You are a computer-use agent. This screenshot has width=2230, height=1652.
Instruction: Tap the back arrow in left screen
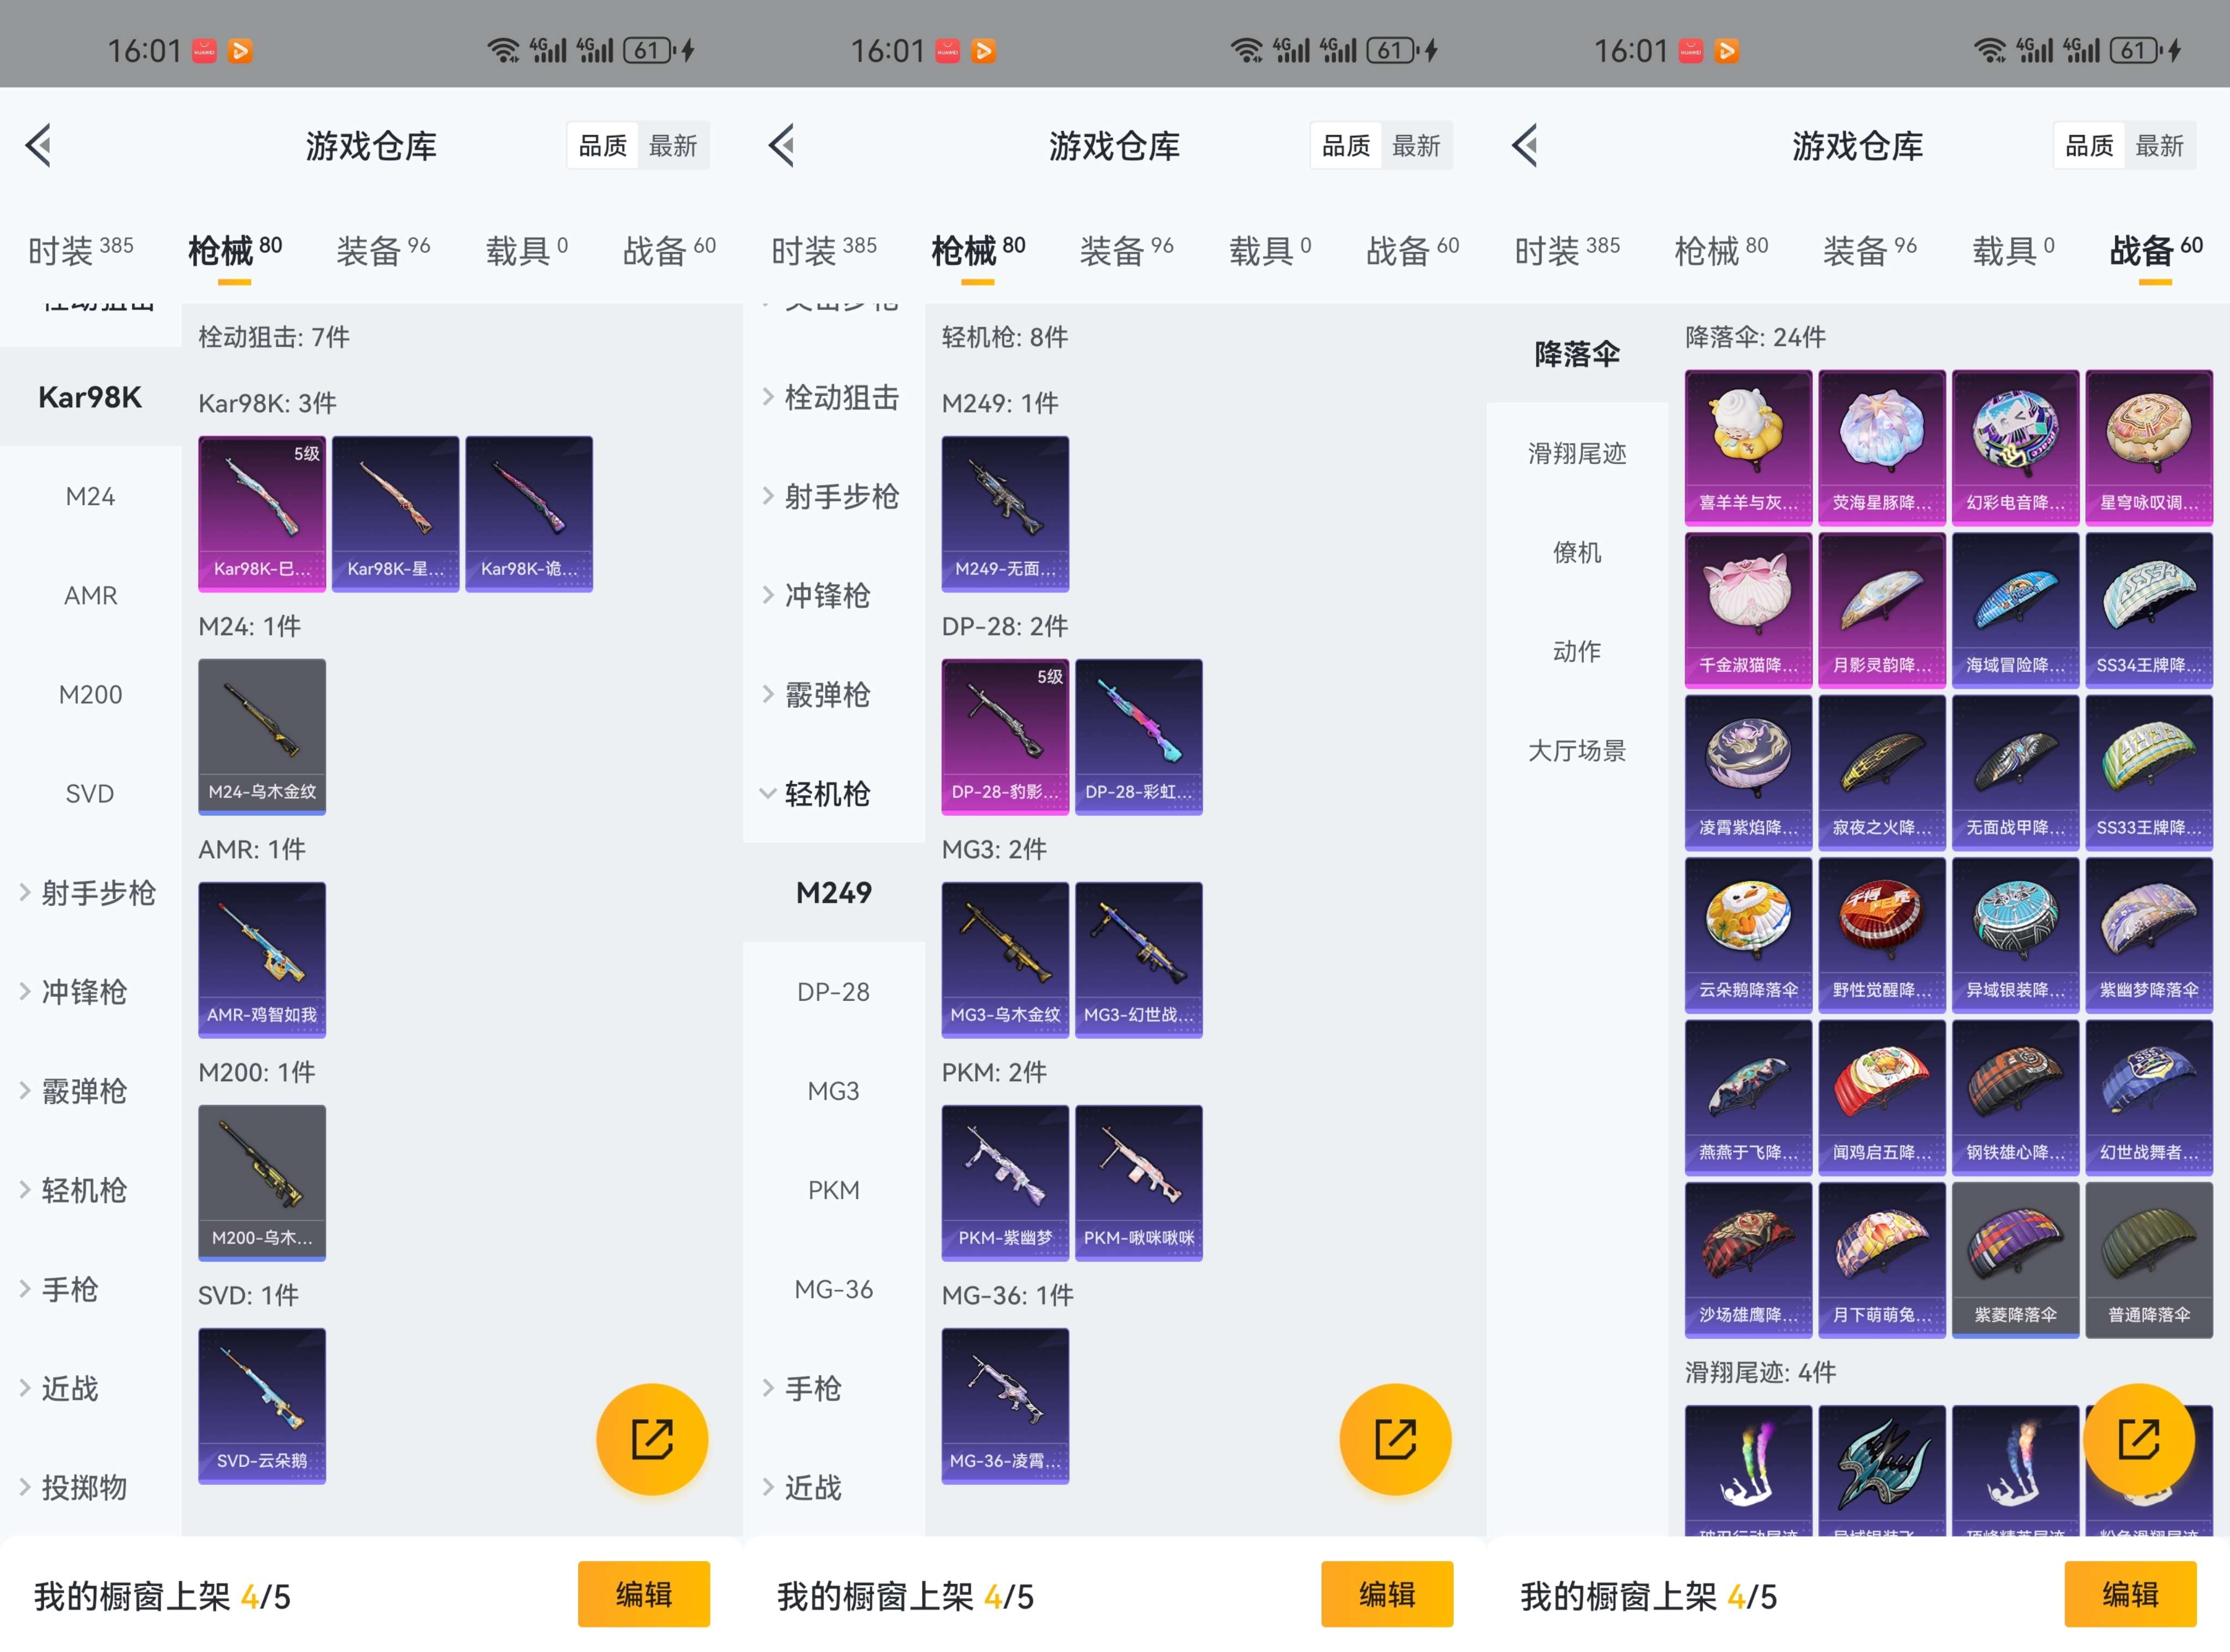coord(38,146)
